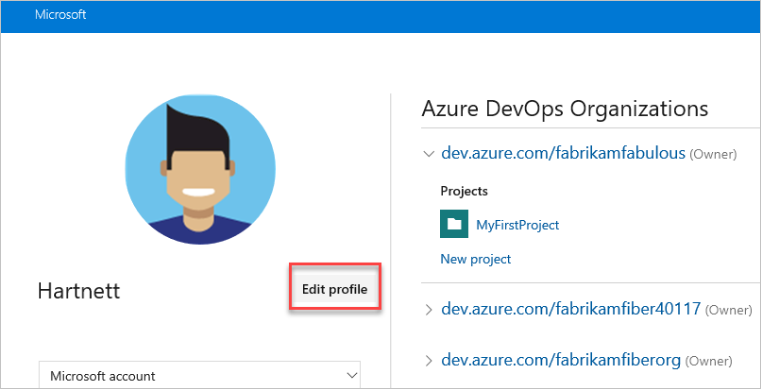The image size is (761, 389).
Task: Expand the fabrikamfiberorg organization chevron
Action: [x=429, y=360]
